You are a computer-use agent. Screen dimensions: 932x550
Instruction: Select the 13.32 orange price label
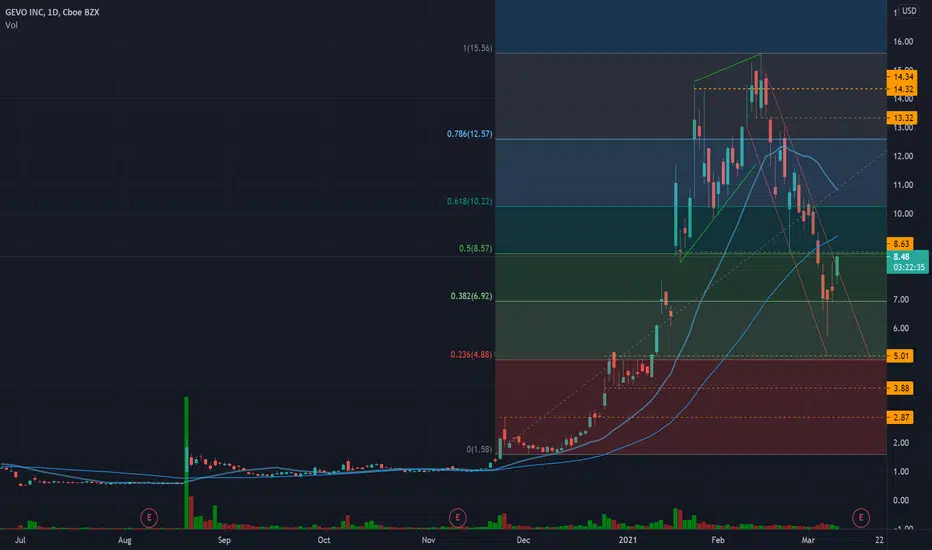click(x=902, y=118)
